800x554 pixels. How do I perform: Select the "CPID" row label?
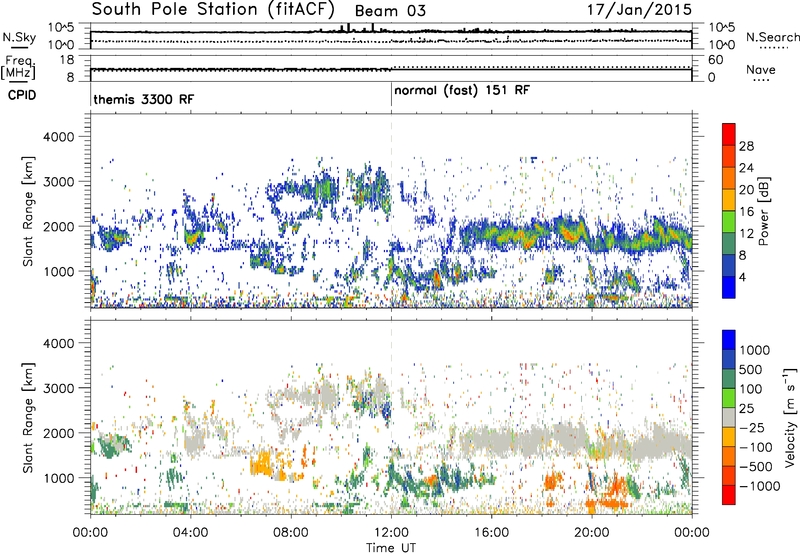pos(22,95)
